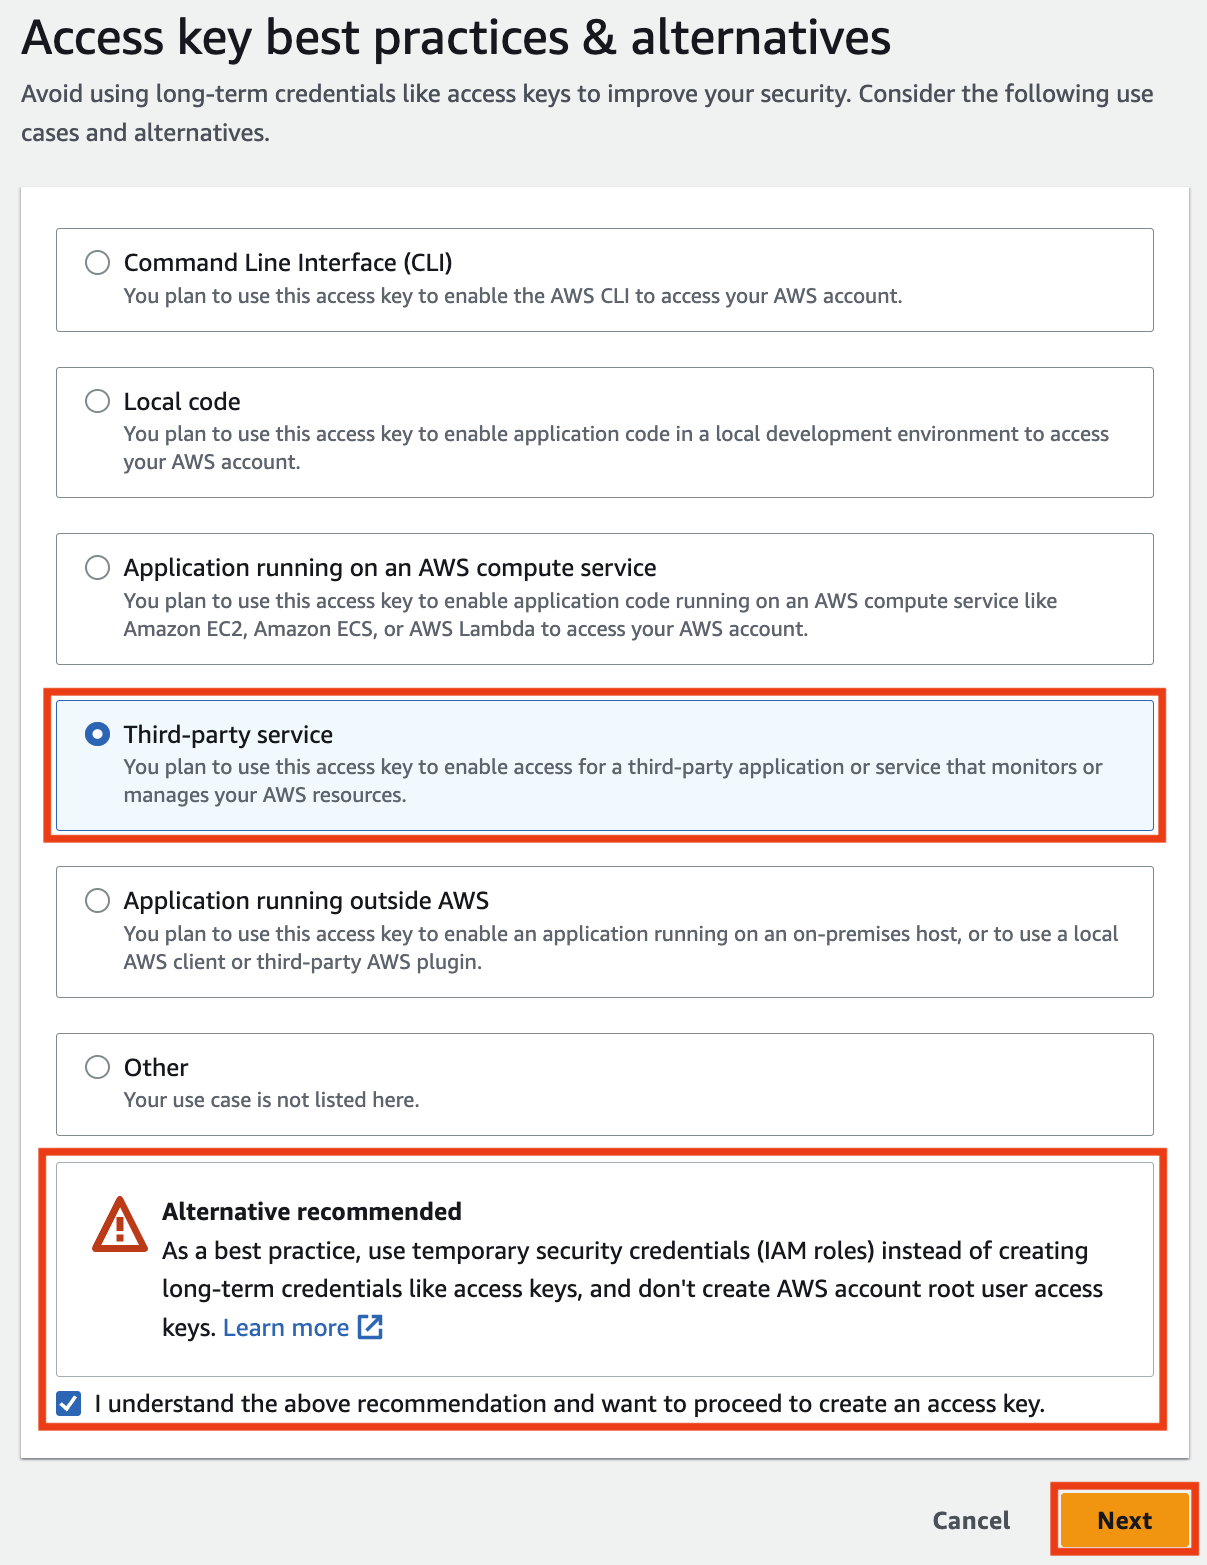The image size is (1207, 1565).
Task: Choose the Local code use case
Action: tap(97, 401)
